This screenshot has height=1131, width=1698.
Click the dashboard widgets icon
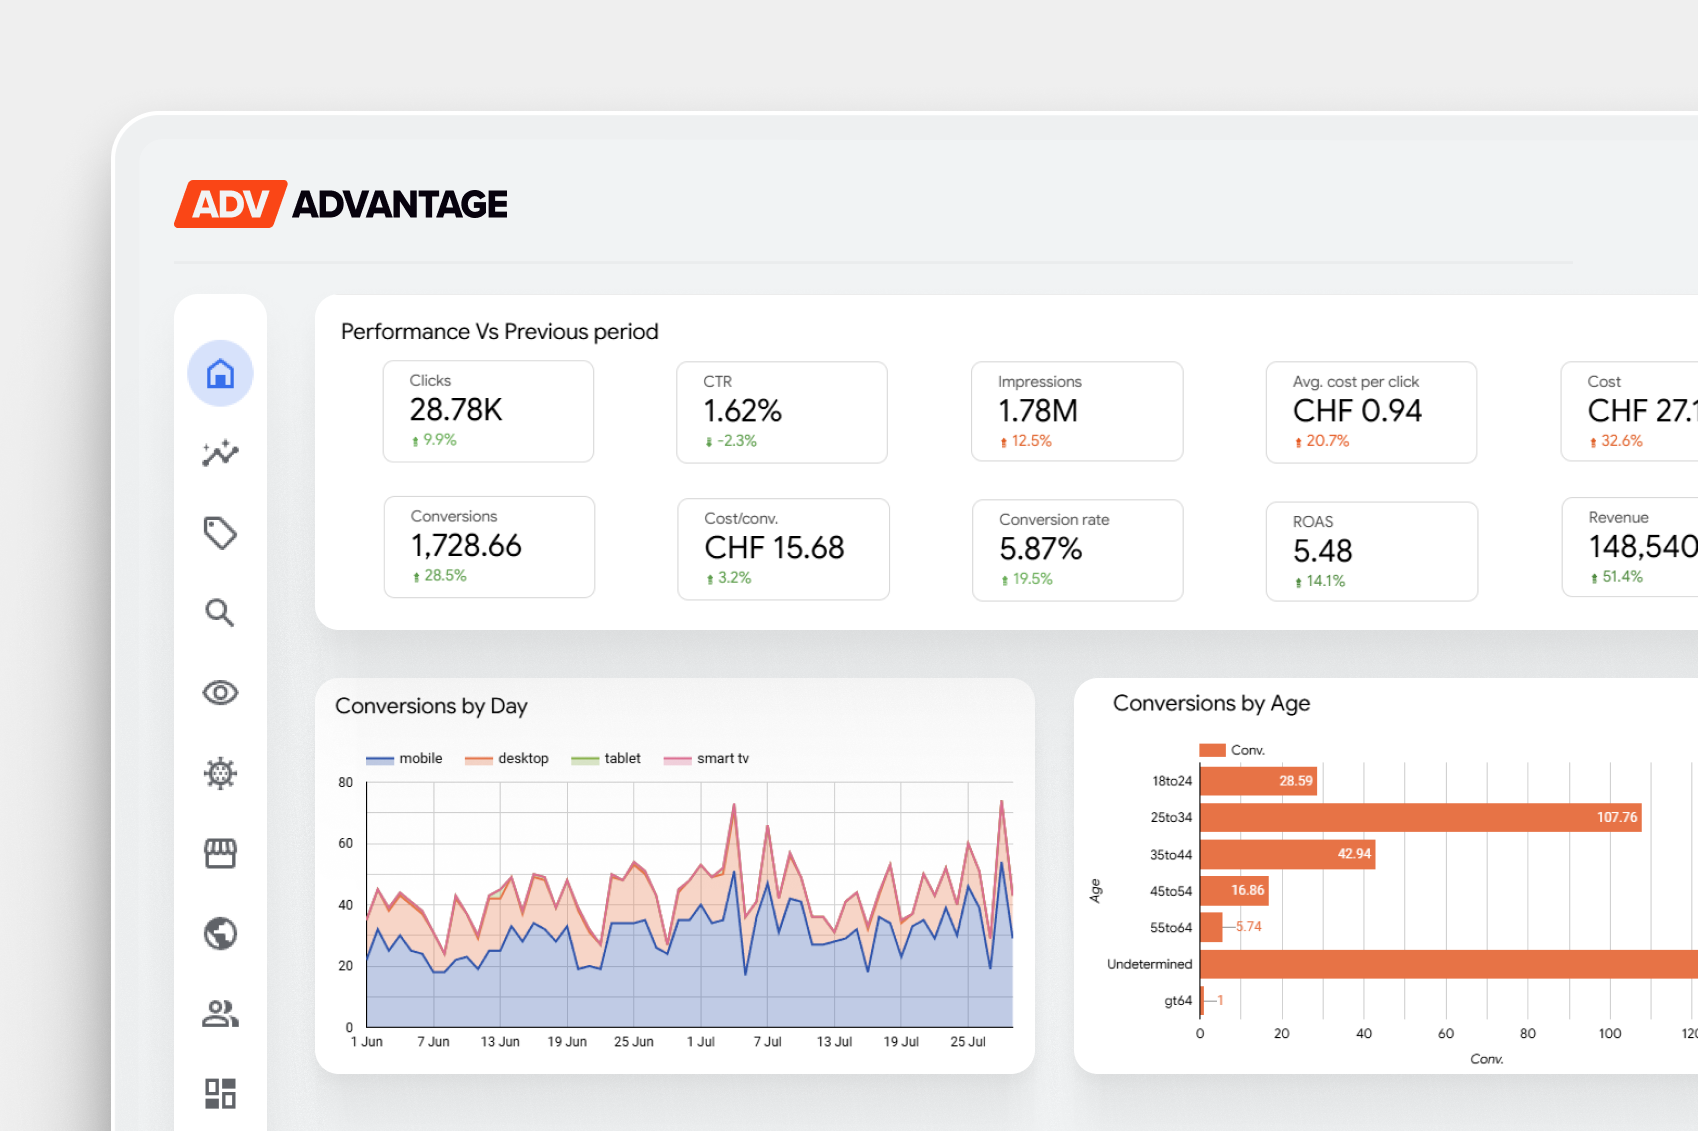pos(220,1093)
